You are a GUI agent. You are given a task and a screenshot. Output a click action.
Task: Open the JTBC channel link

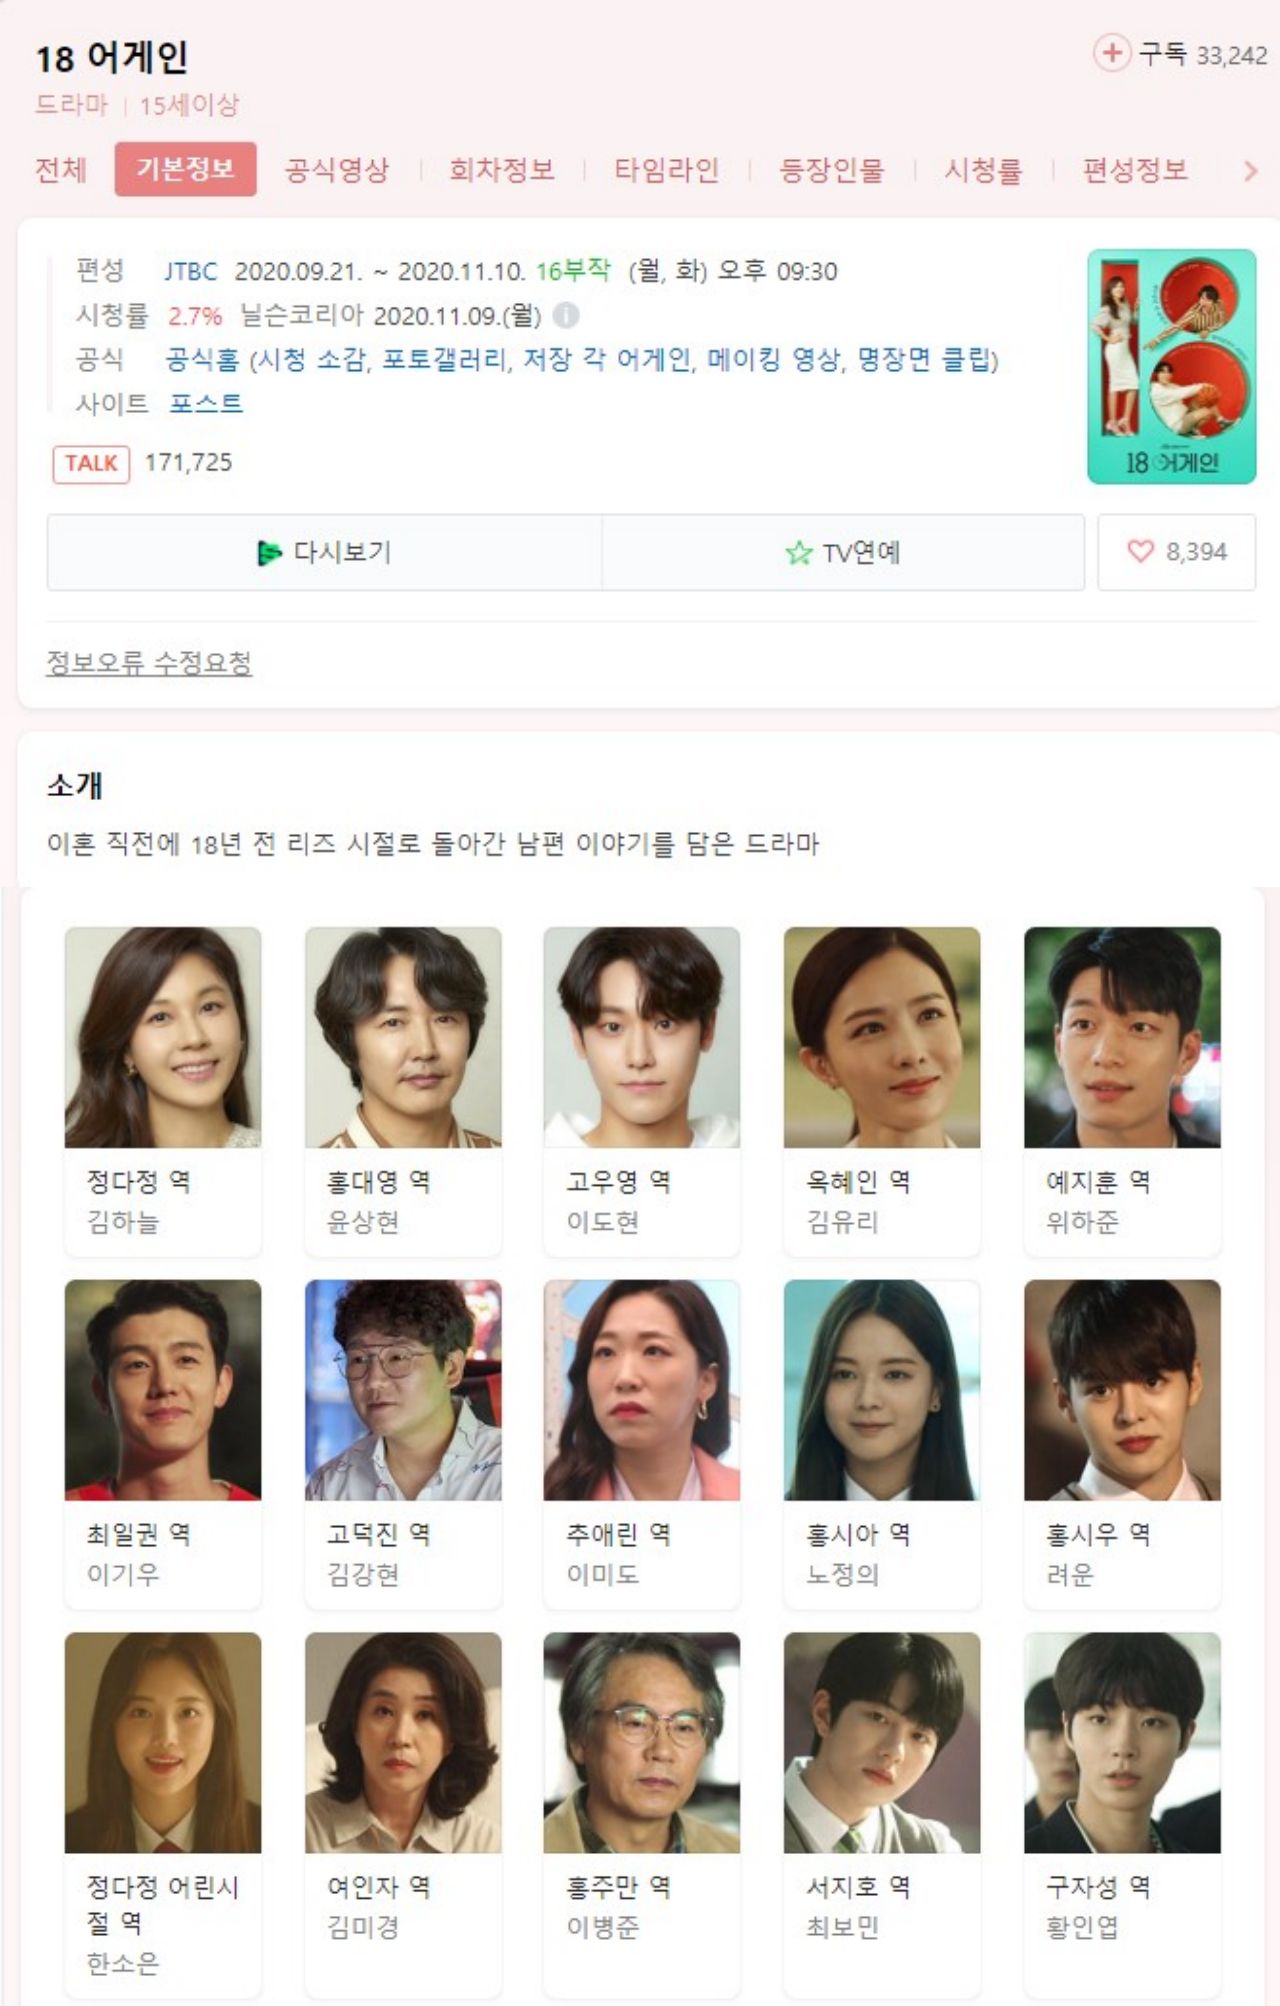pyautogui.click(x=190, y=271)
